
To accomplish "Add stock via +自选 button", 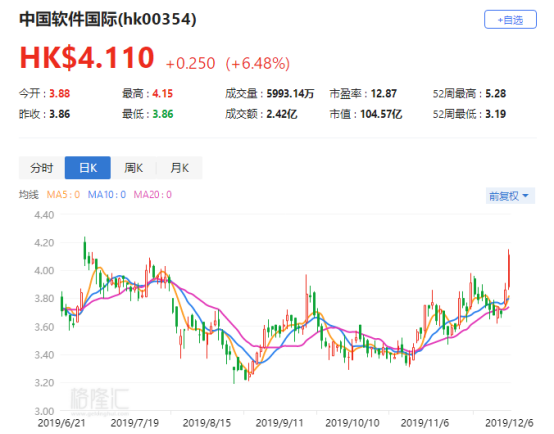I will pyautogui.click(x=510, y=19).
